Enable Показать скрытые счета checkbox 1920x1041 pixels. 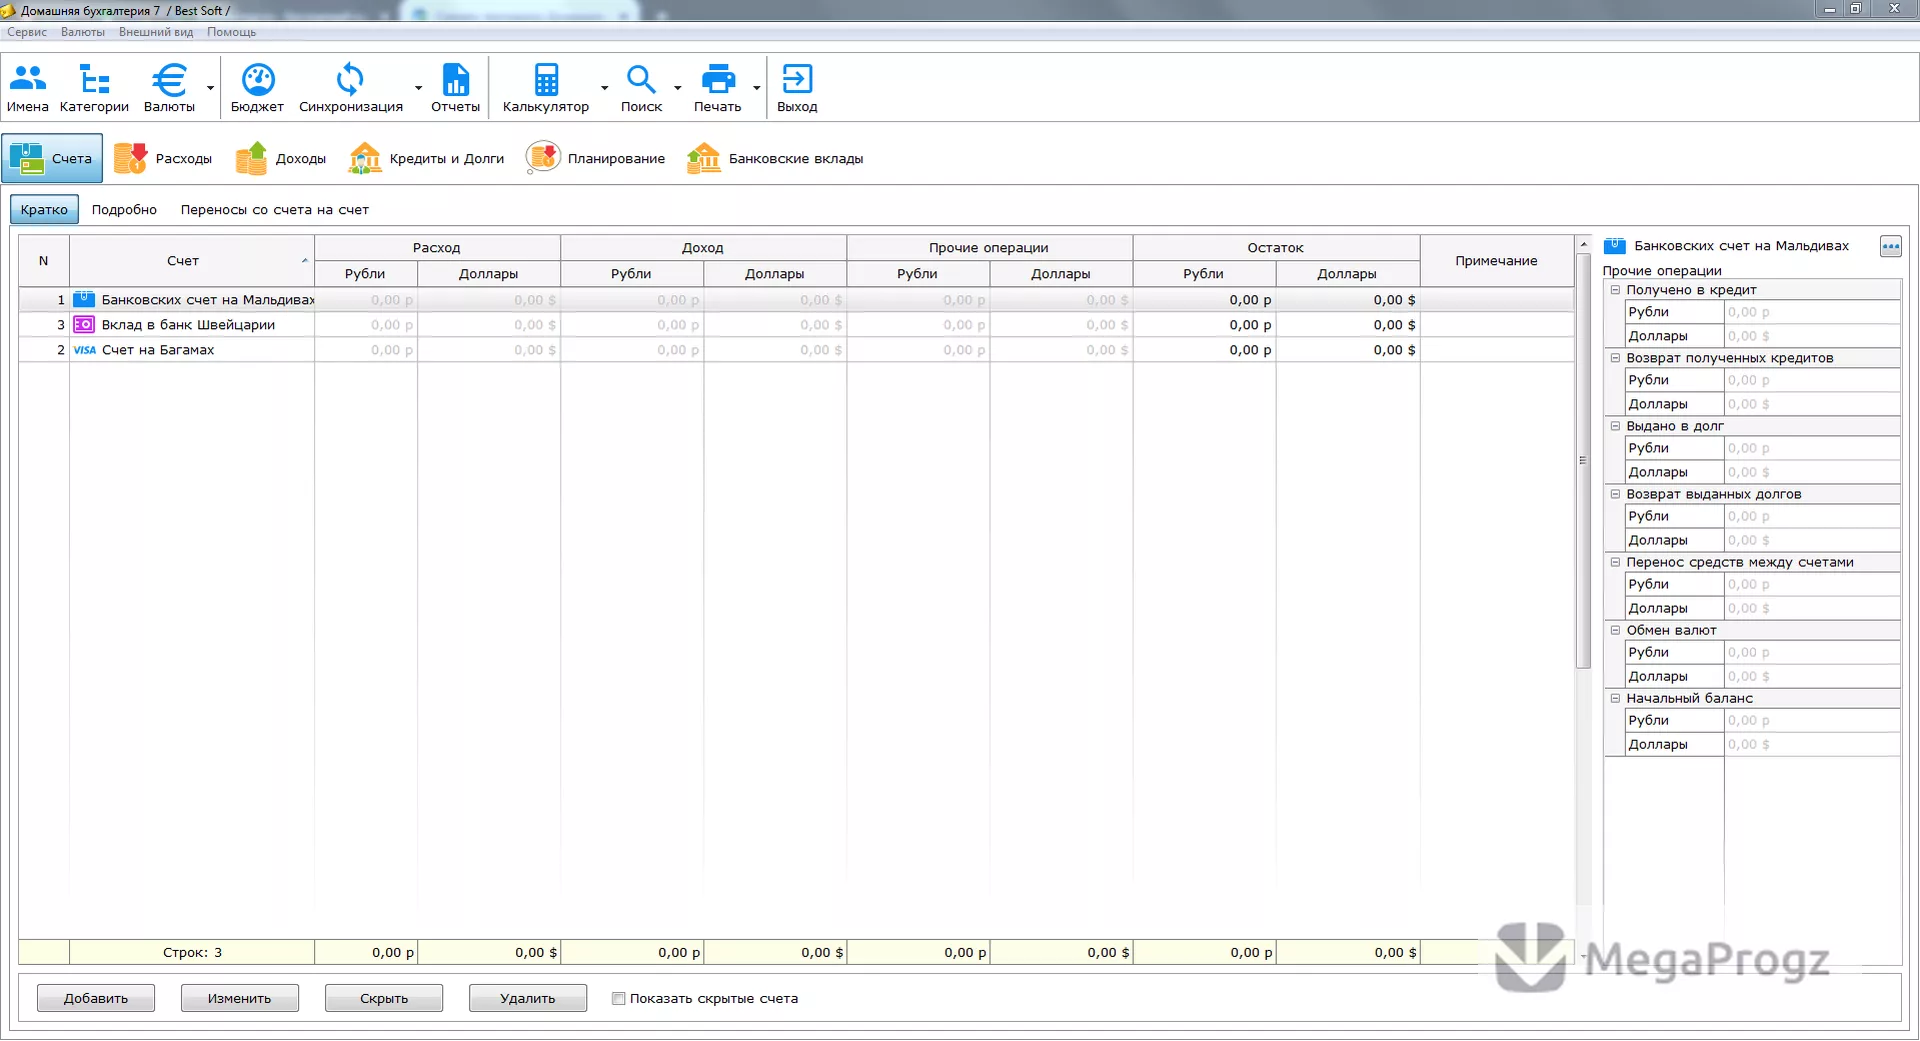619,998
